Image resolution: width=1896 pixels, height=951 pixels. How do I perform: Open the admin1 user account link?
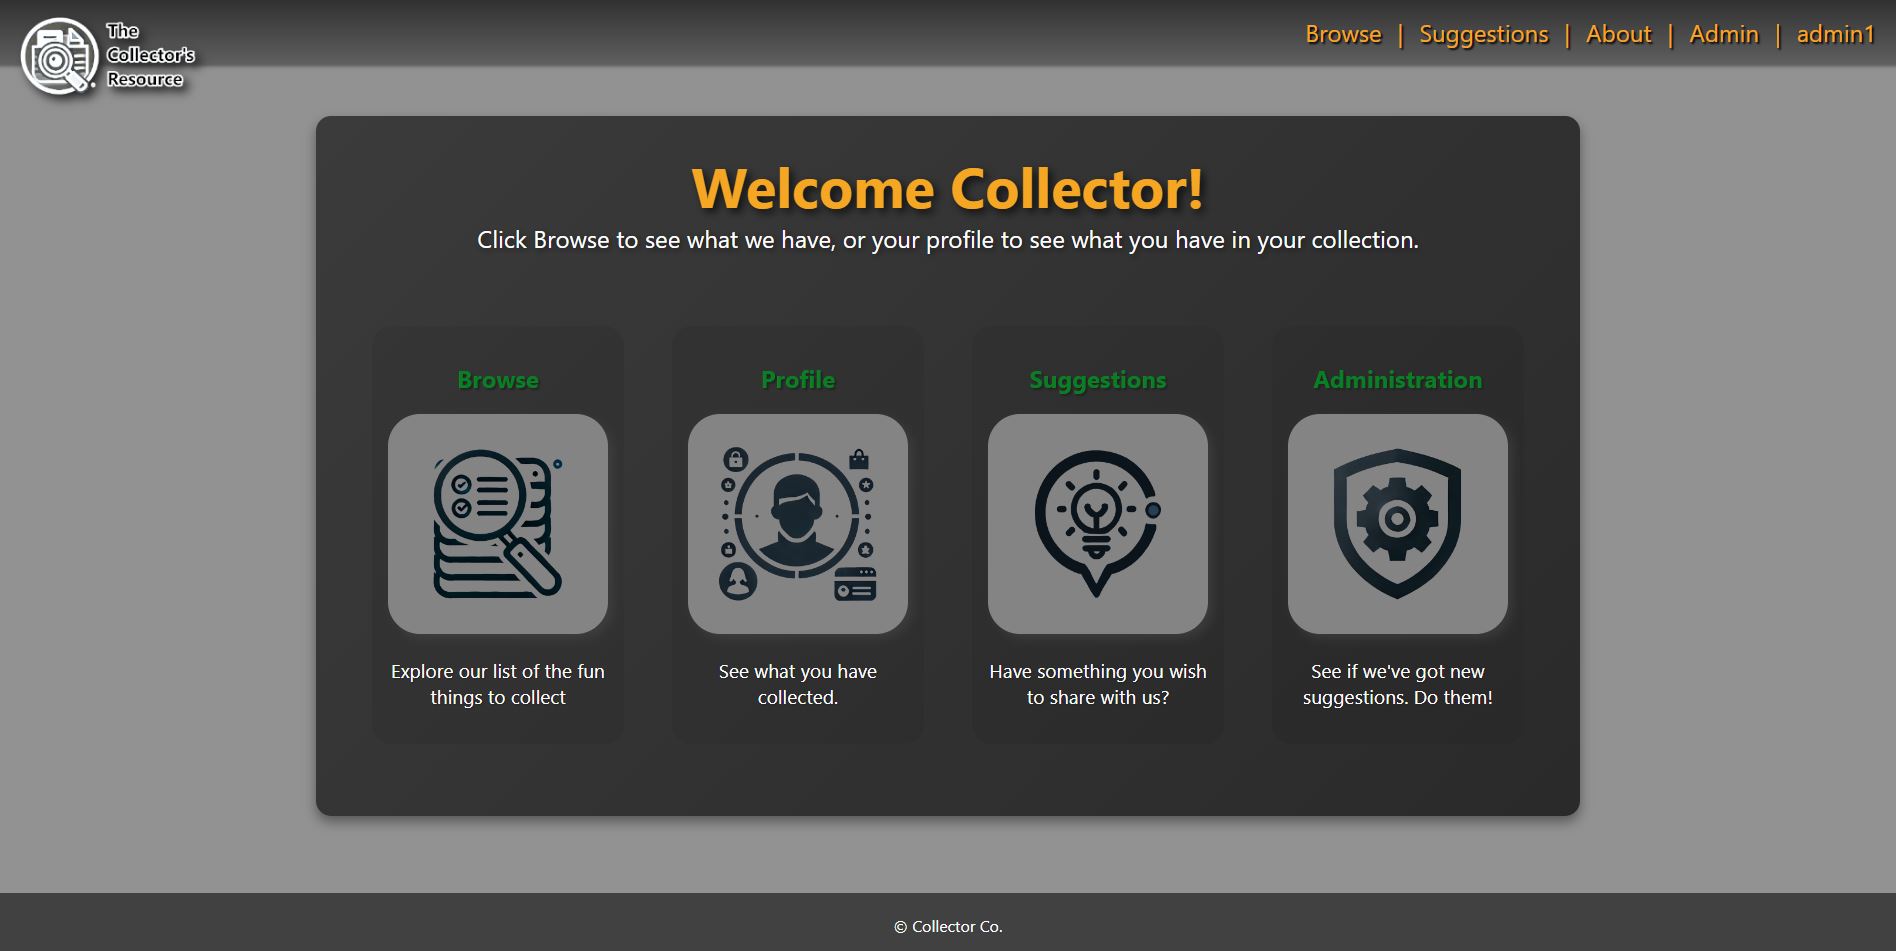(1835, 34)
